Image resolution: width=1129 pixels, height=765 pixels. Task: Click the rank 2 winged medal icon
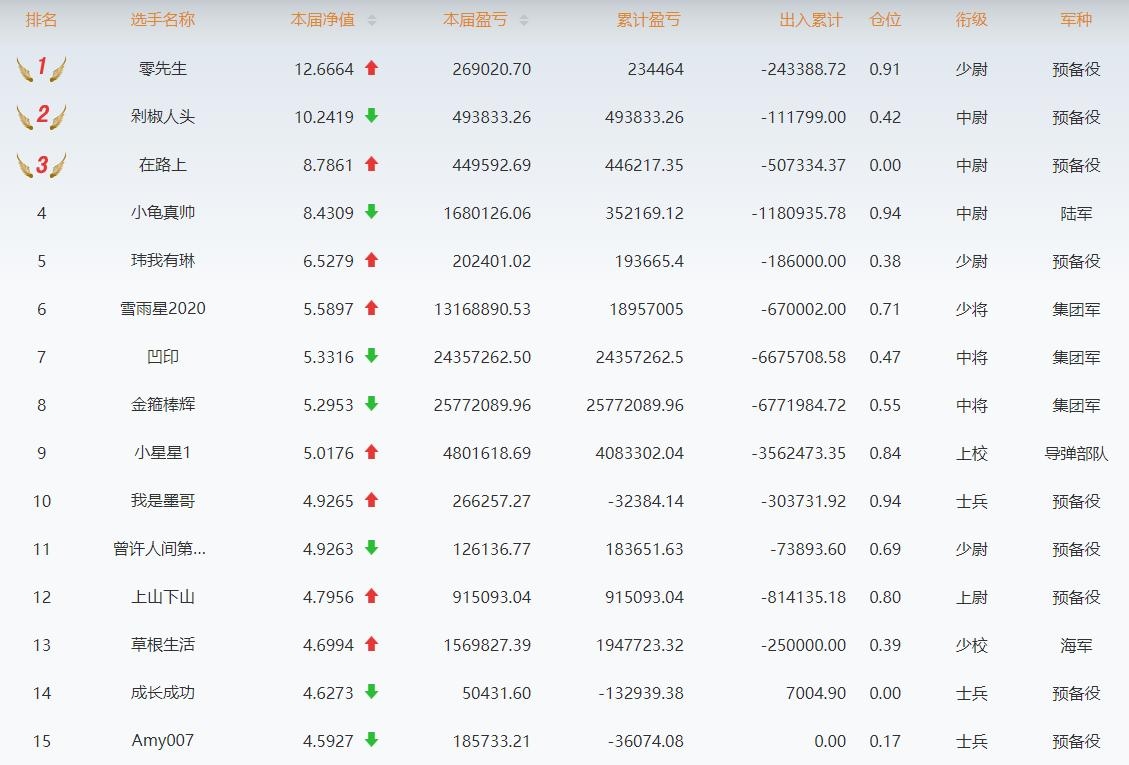pyautogui.click(x=41, y=116)
